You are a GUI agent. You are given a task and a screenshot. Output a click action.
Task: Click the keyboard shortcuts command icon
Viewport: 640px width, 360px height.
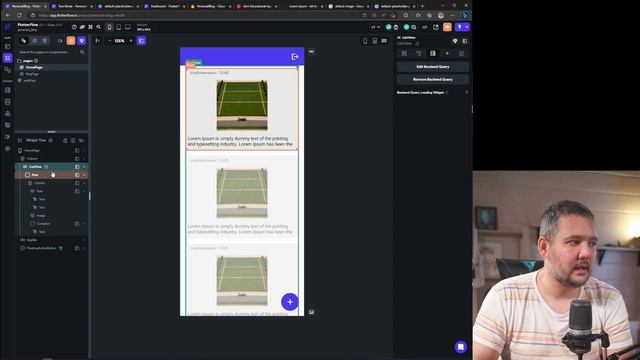(90, 27)
